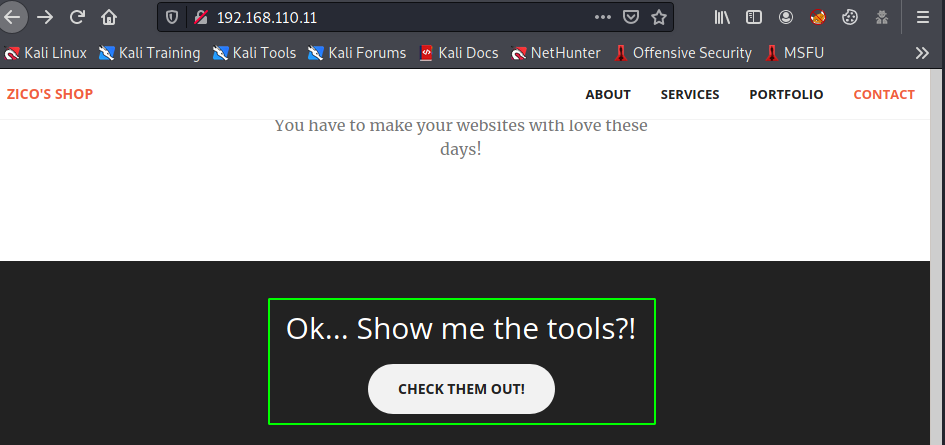Expand the page actions three-dot menu

pyautogui.click(x=602, y=17)
